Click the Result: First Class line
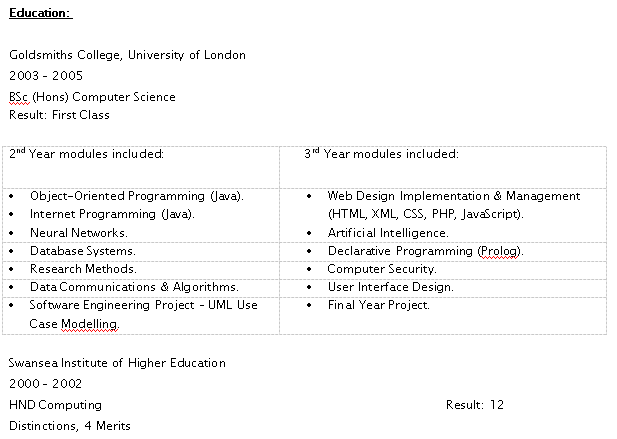Image resolution: width=617 pixels, height=439 pixels. click(x=59, y=115)
